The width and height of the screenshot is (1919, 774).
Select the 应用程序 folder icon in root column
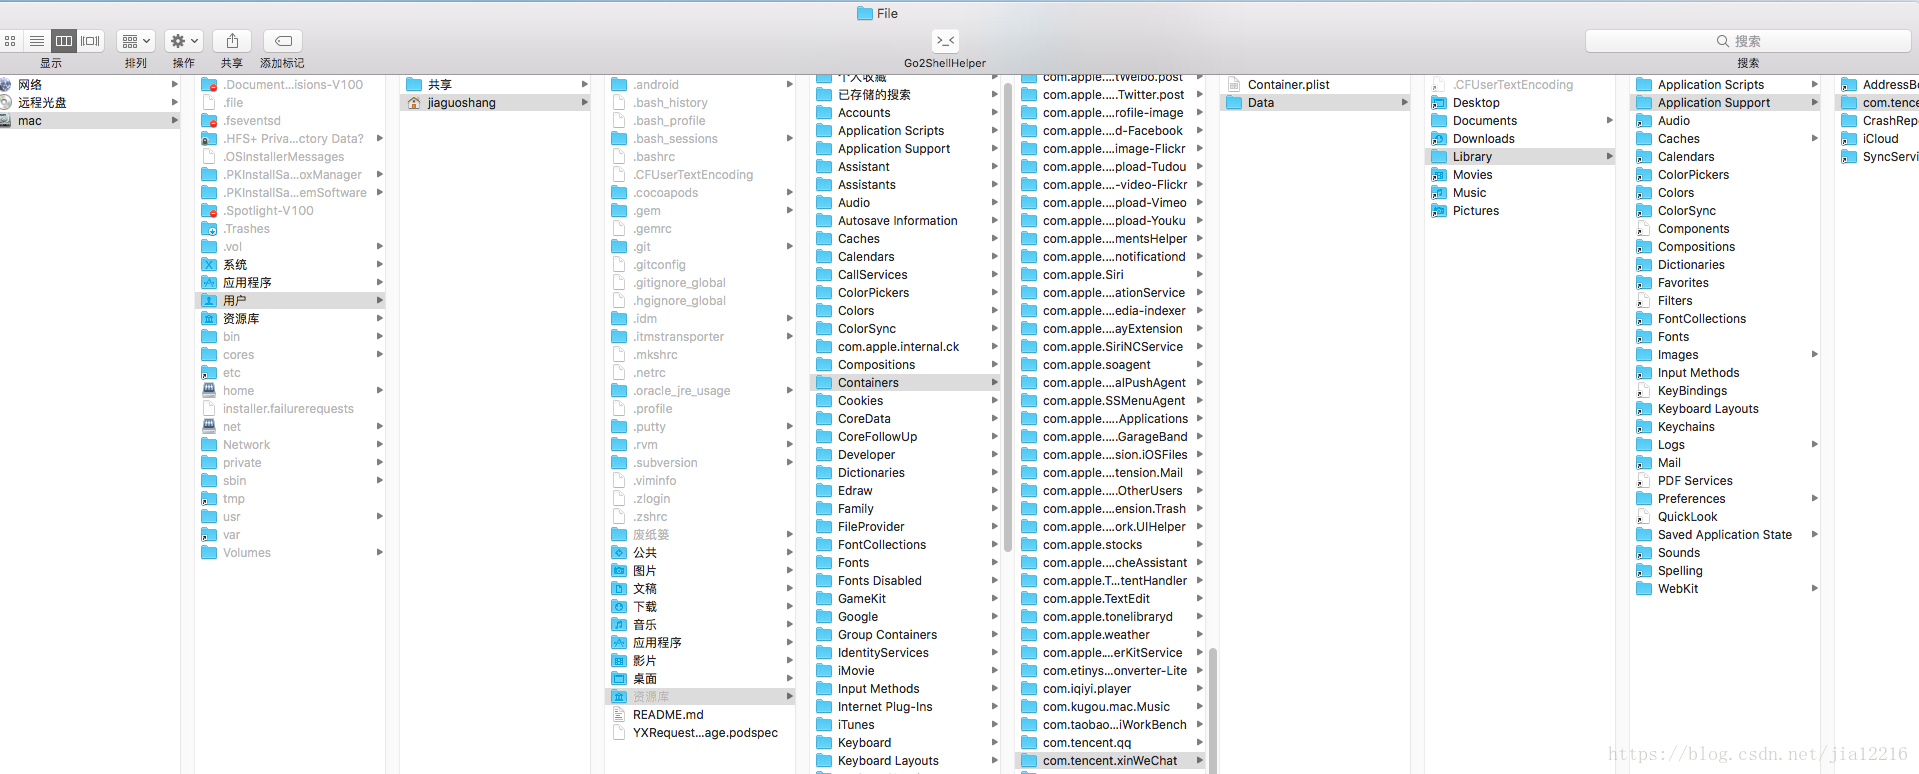pyautogui.click(x=209, y=283)
